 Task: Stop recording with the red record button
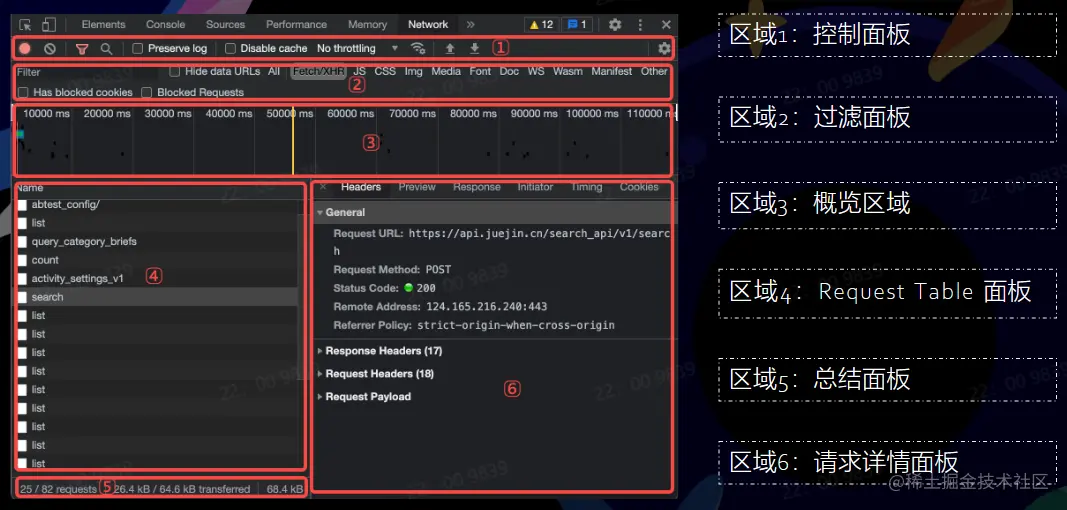click(25, 48)
